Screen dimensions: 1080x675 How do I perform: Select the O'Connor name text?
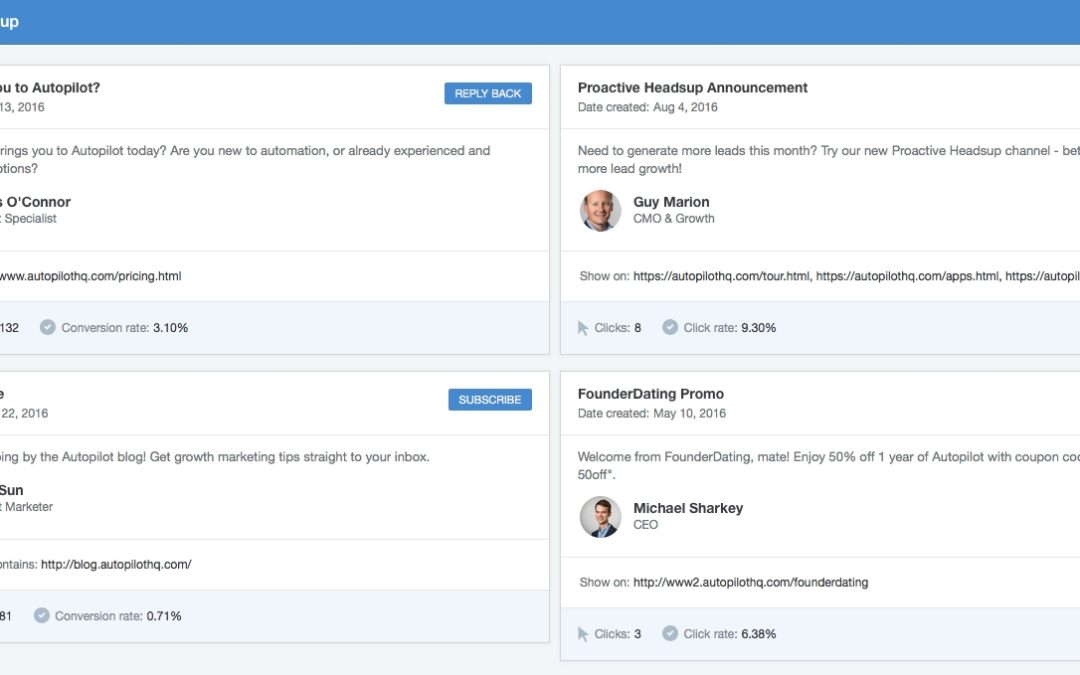click(x=35, y=202)
